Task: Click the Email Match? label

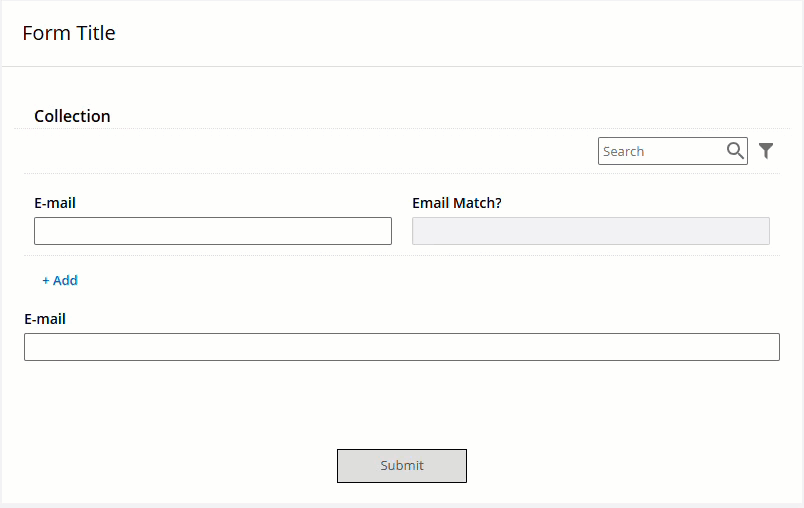Action: [x=457, y=203]
